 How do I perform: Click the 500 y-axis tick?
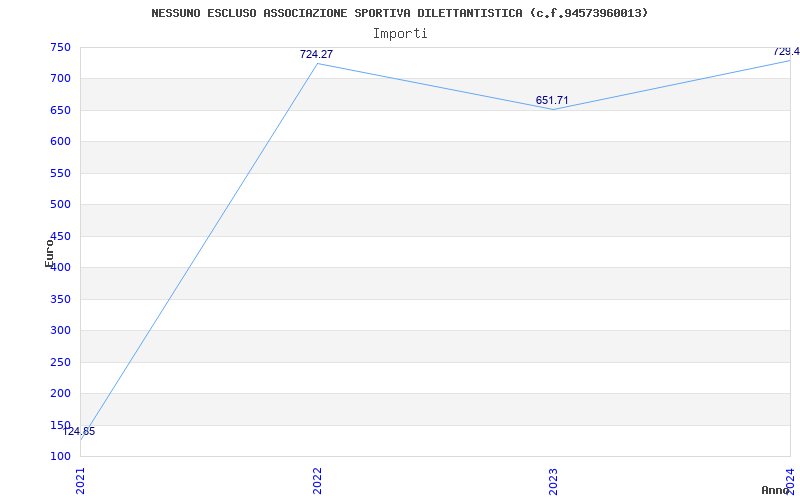60,205
